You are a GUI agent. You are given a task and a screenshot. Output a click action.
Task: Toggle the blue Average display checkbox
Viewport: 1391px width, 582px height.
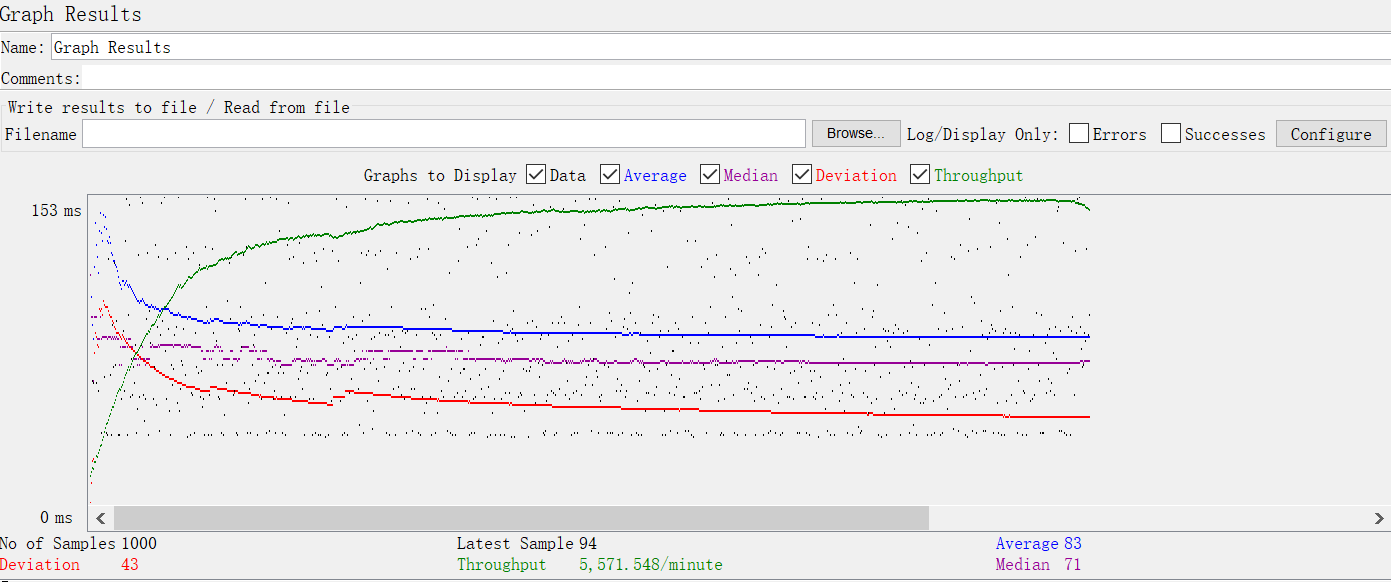pyautogui.click(x=610, y=175)
